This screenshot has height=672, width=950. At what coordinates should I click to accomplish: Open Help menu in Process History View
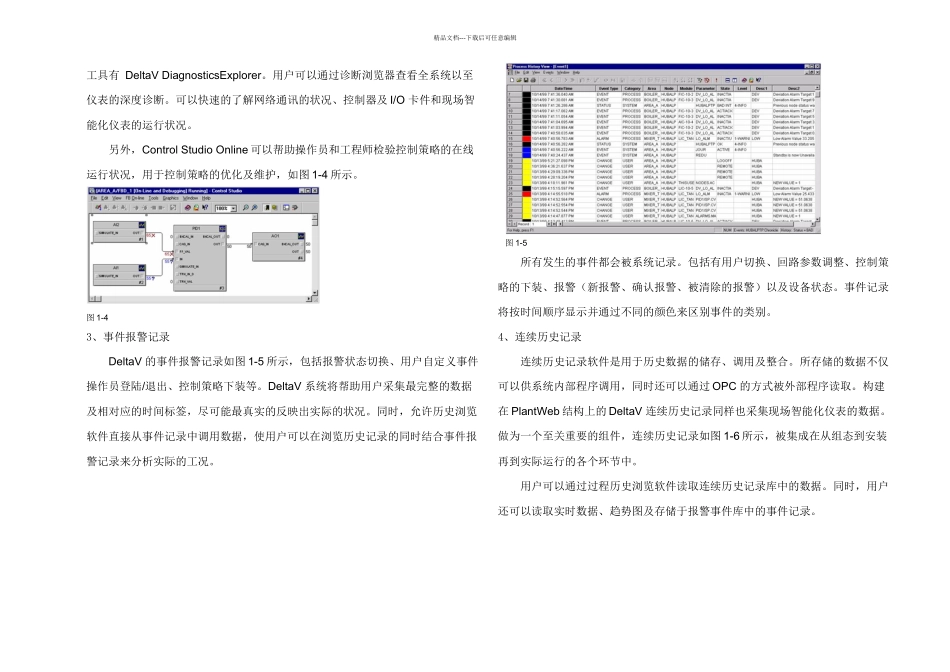click(x=576, y=73)
